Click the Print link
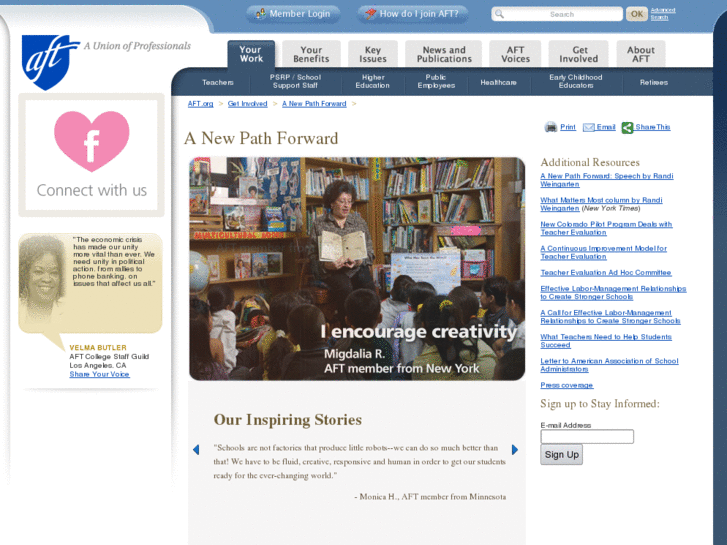This screenshot has width=727, height=545. [568, 127]
